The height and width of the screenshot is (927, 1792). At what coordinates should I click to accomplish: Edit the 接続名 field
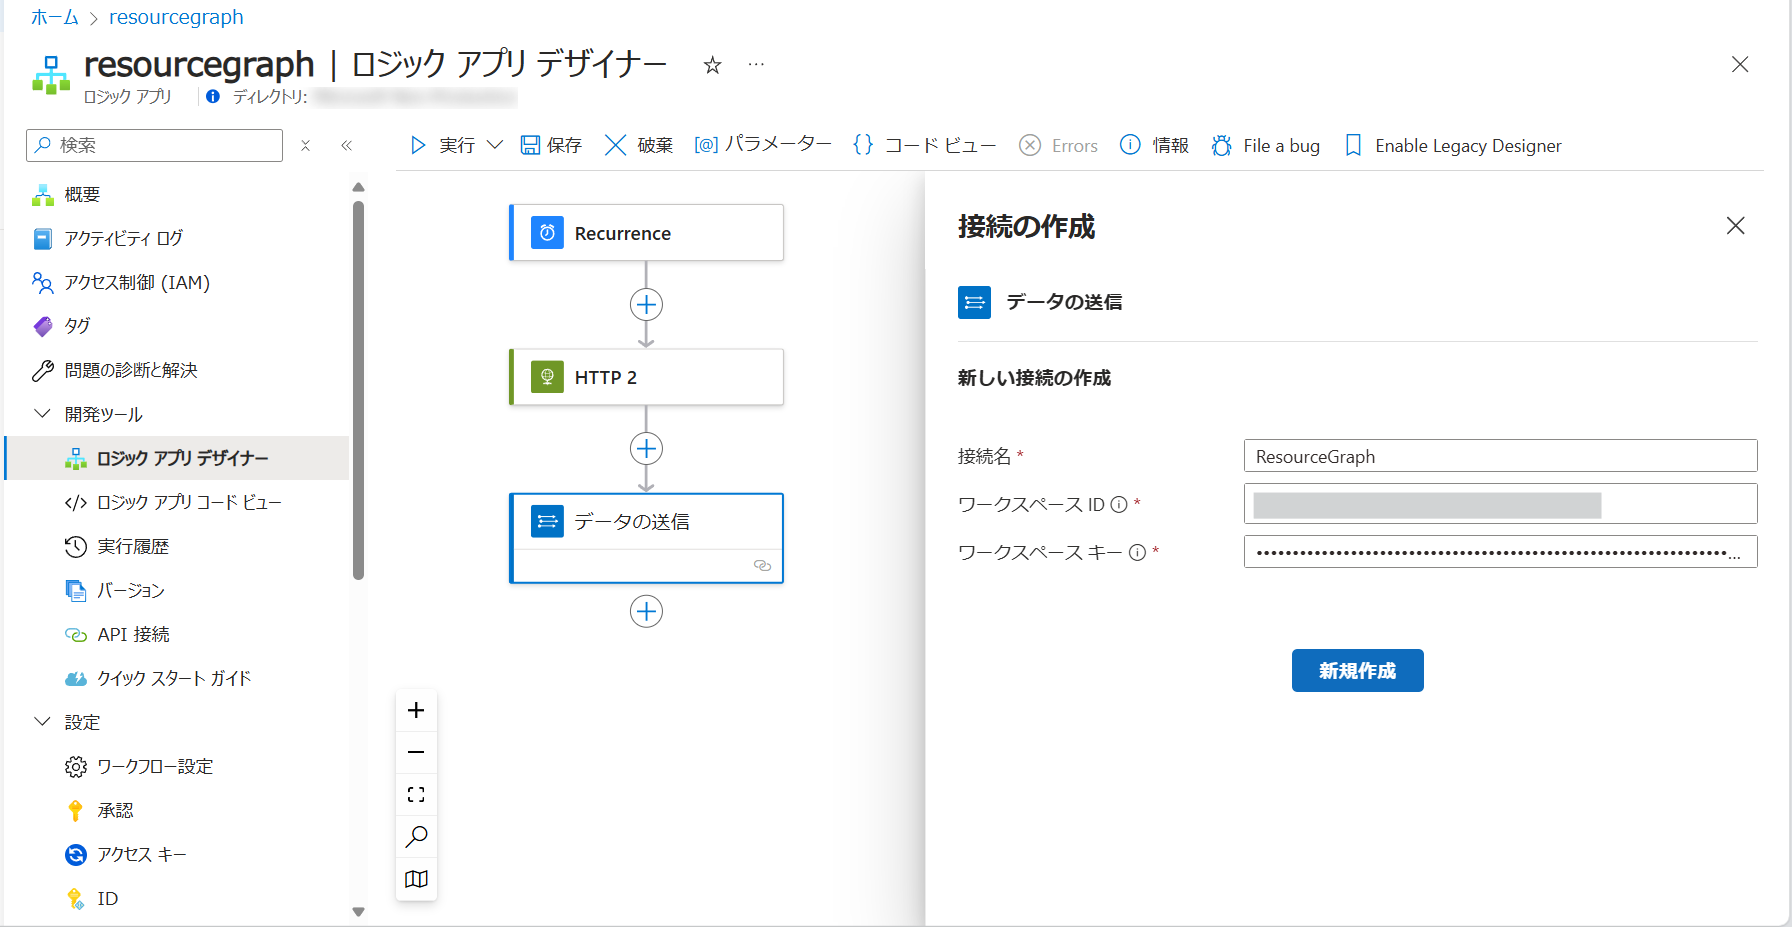click(x=1500, y=456)
